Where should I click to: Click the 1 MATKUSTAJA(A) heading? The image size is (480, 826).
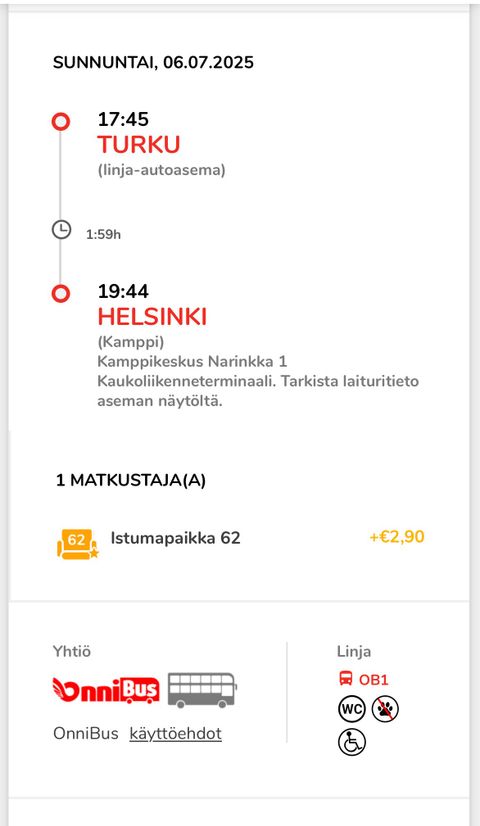tap(131, 480)
